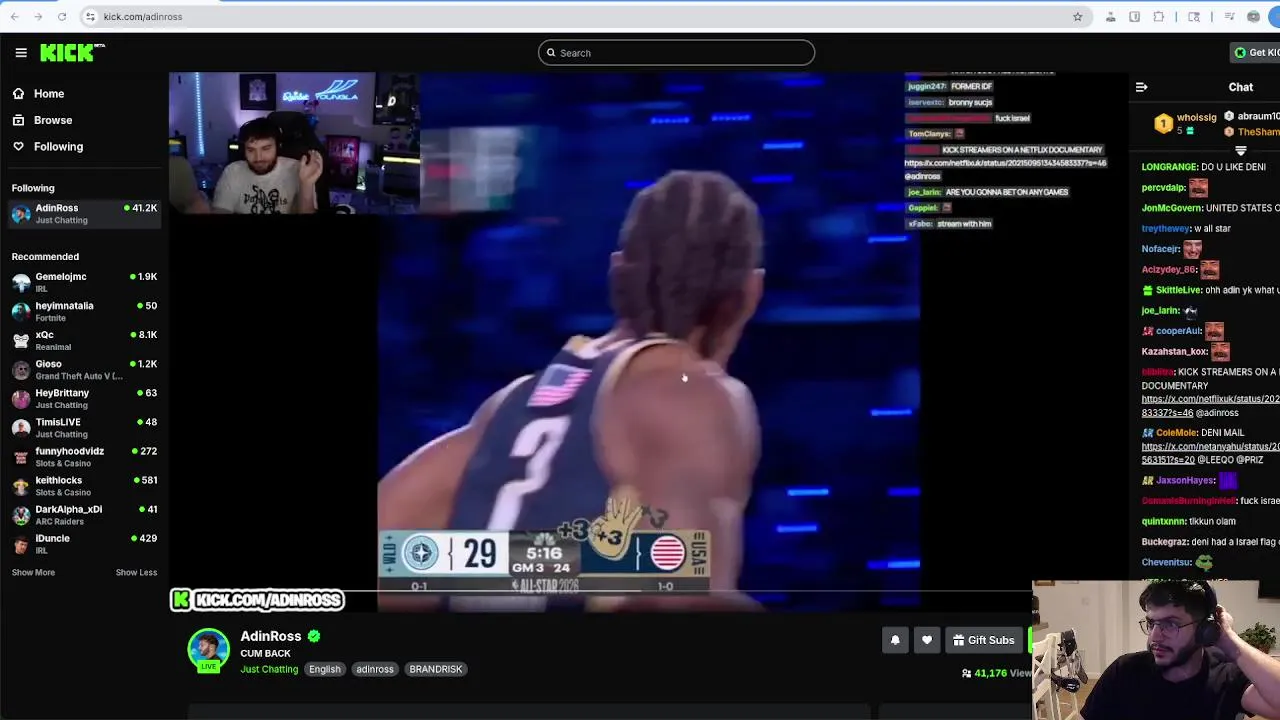Click AdinRoss's live profile avatar

click(209, 650)
